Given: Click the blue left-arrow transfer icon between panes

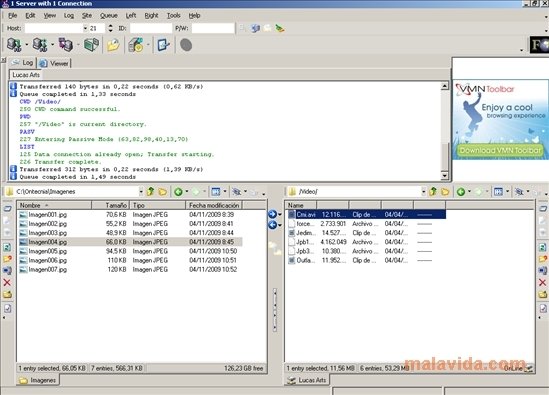Looking at the screenshot, I should pos(272,224).
